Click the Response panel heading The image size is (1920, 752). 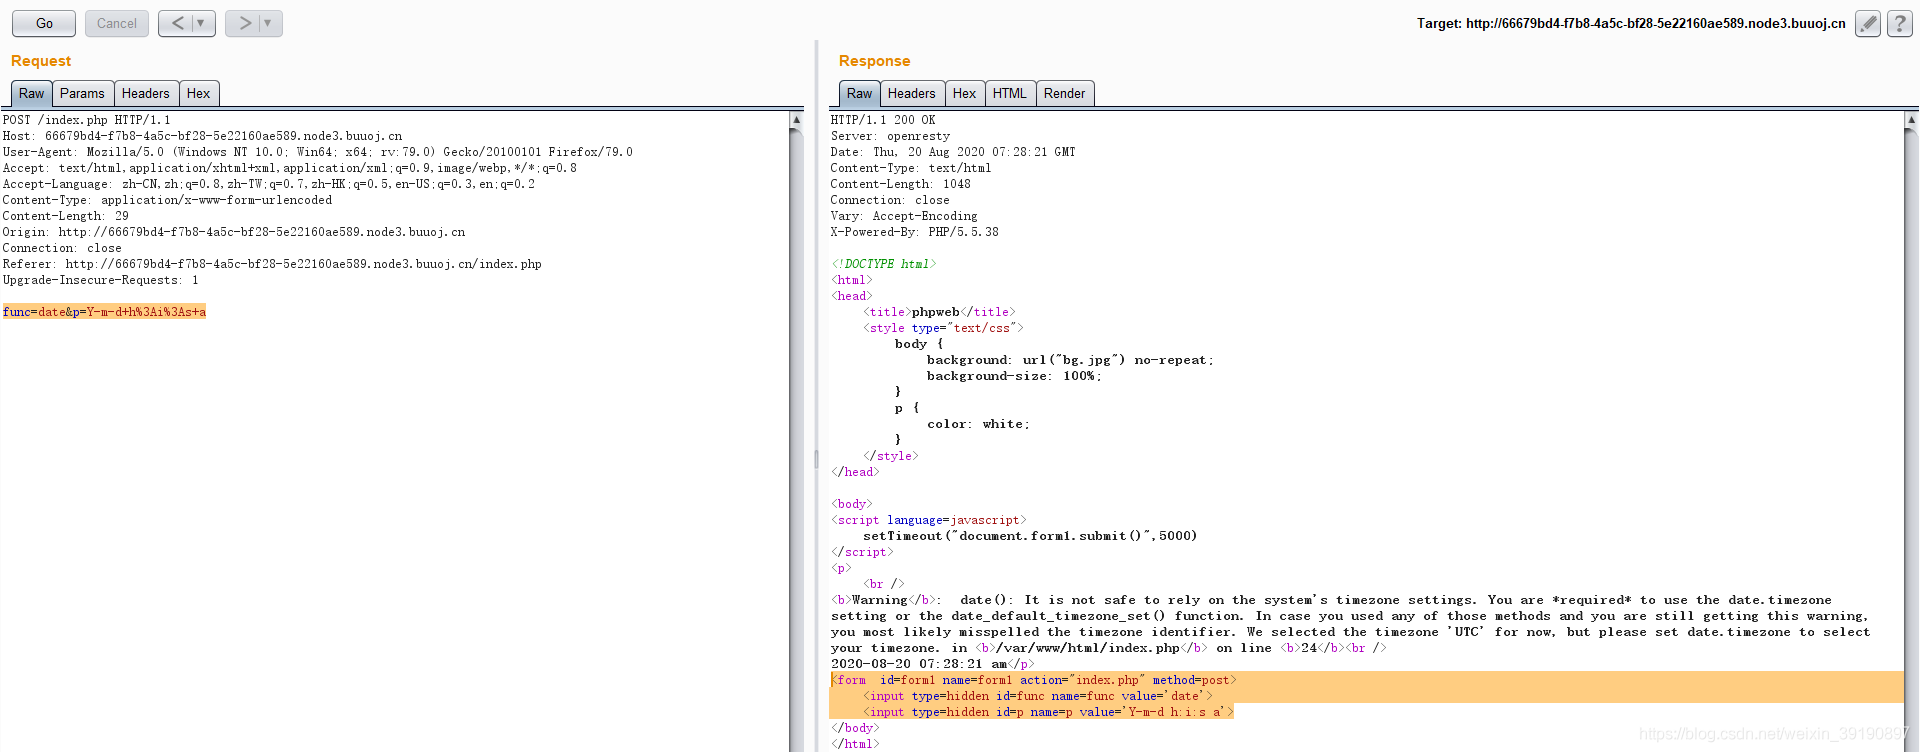tap(874, 61)
